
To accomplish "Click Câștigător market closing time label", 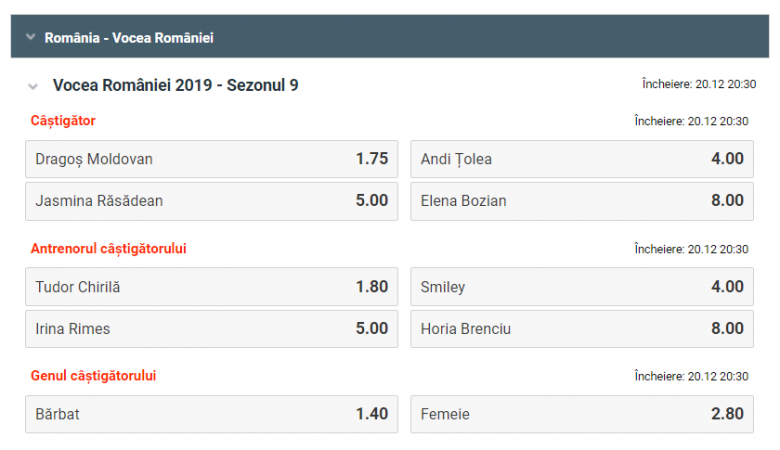I will click(691, 121).
